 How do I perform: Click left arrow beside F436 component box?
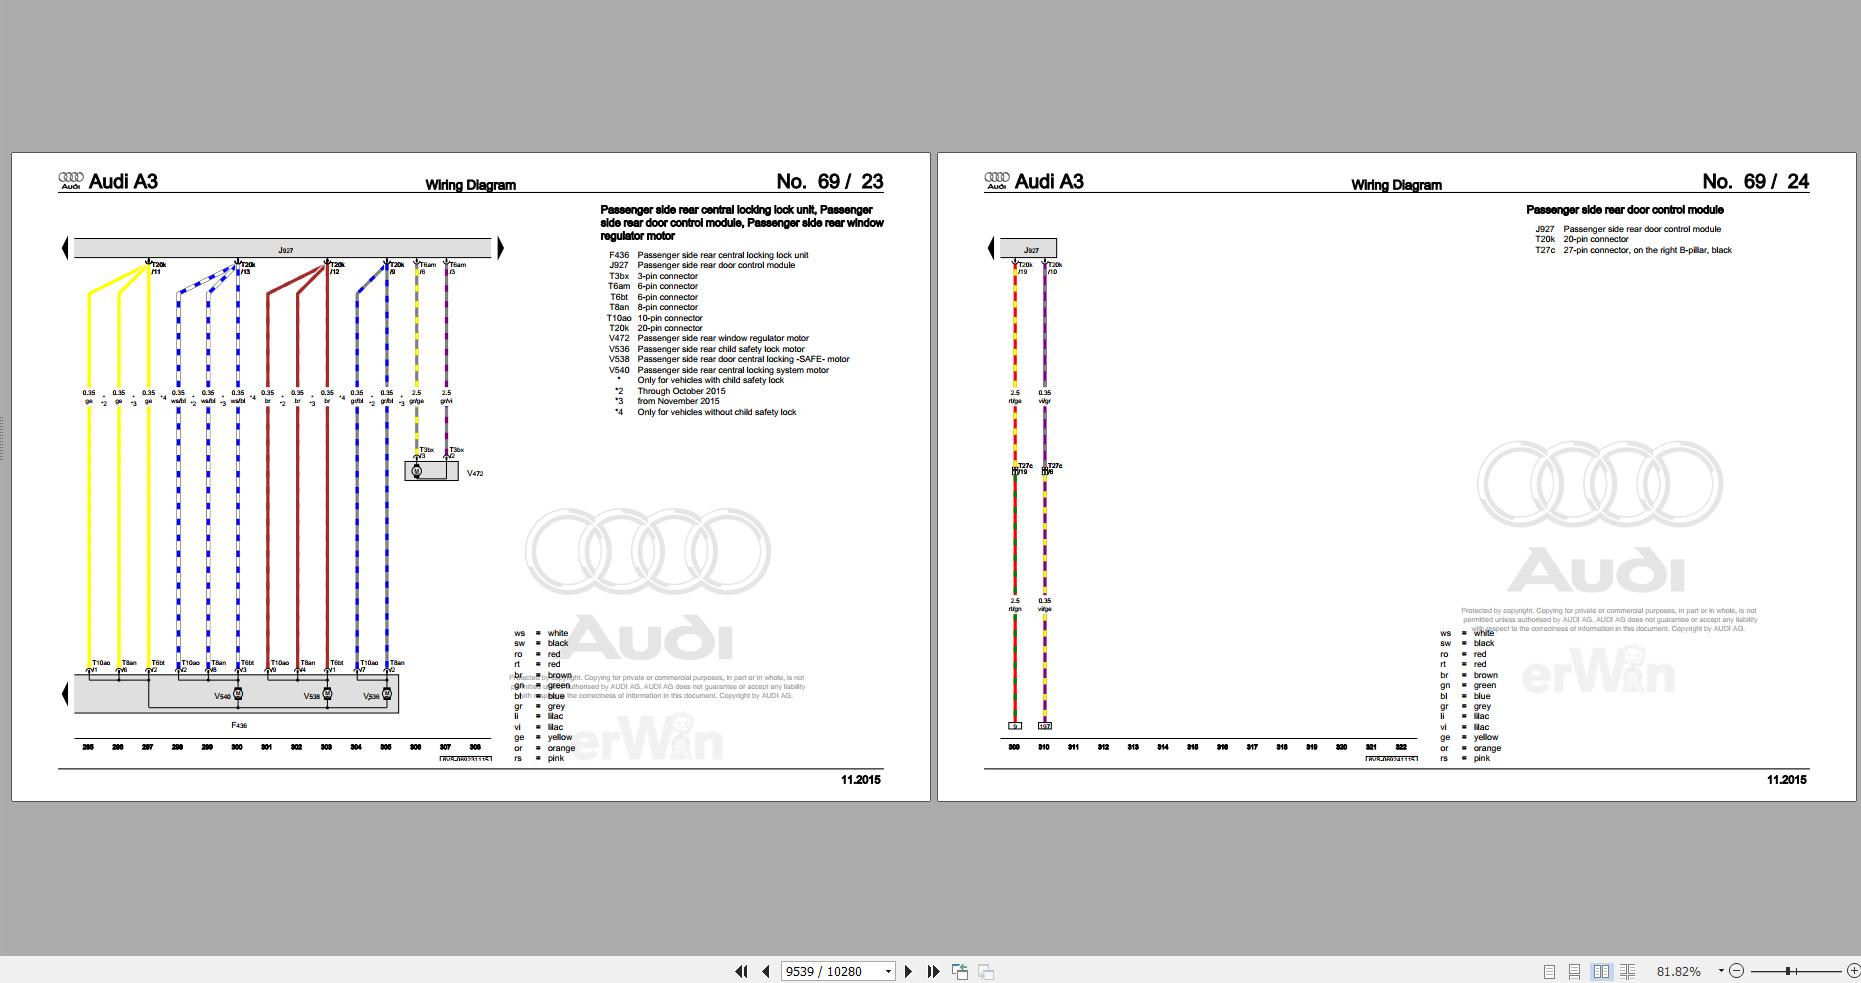pos(65,692)
